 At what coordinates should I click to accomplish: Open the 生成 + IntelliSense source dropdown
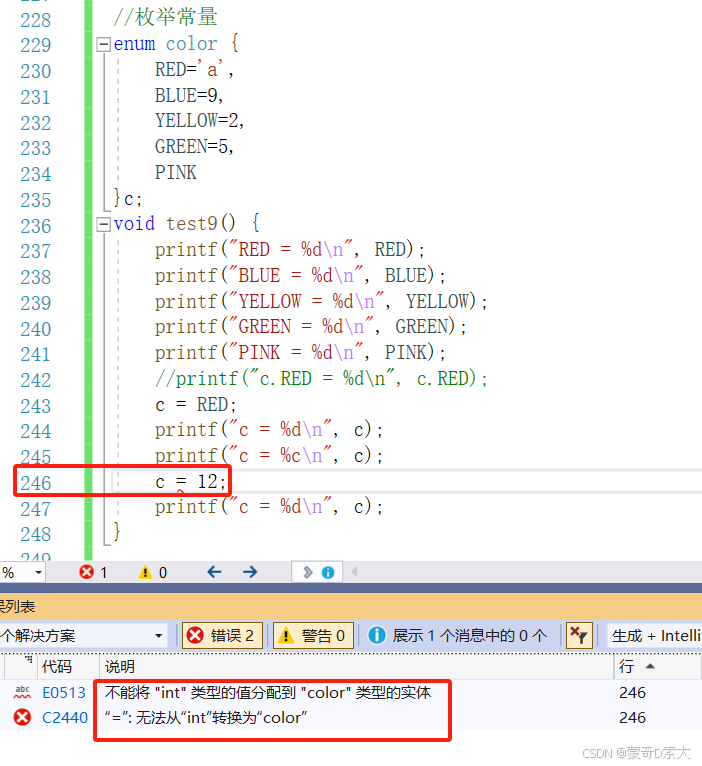pyautogui.click(x=655, y=636)
